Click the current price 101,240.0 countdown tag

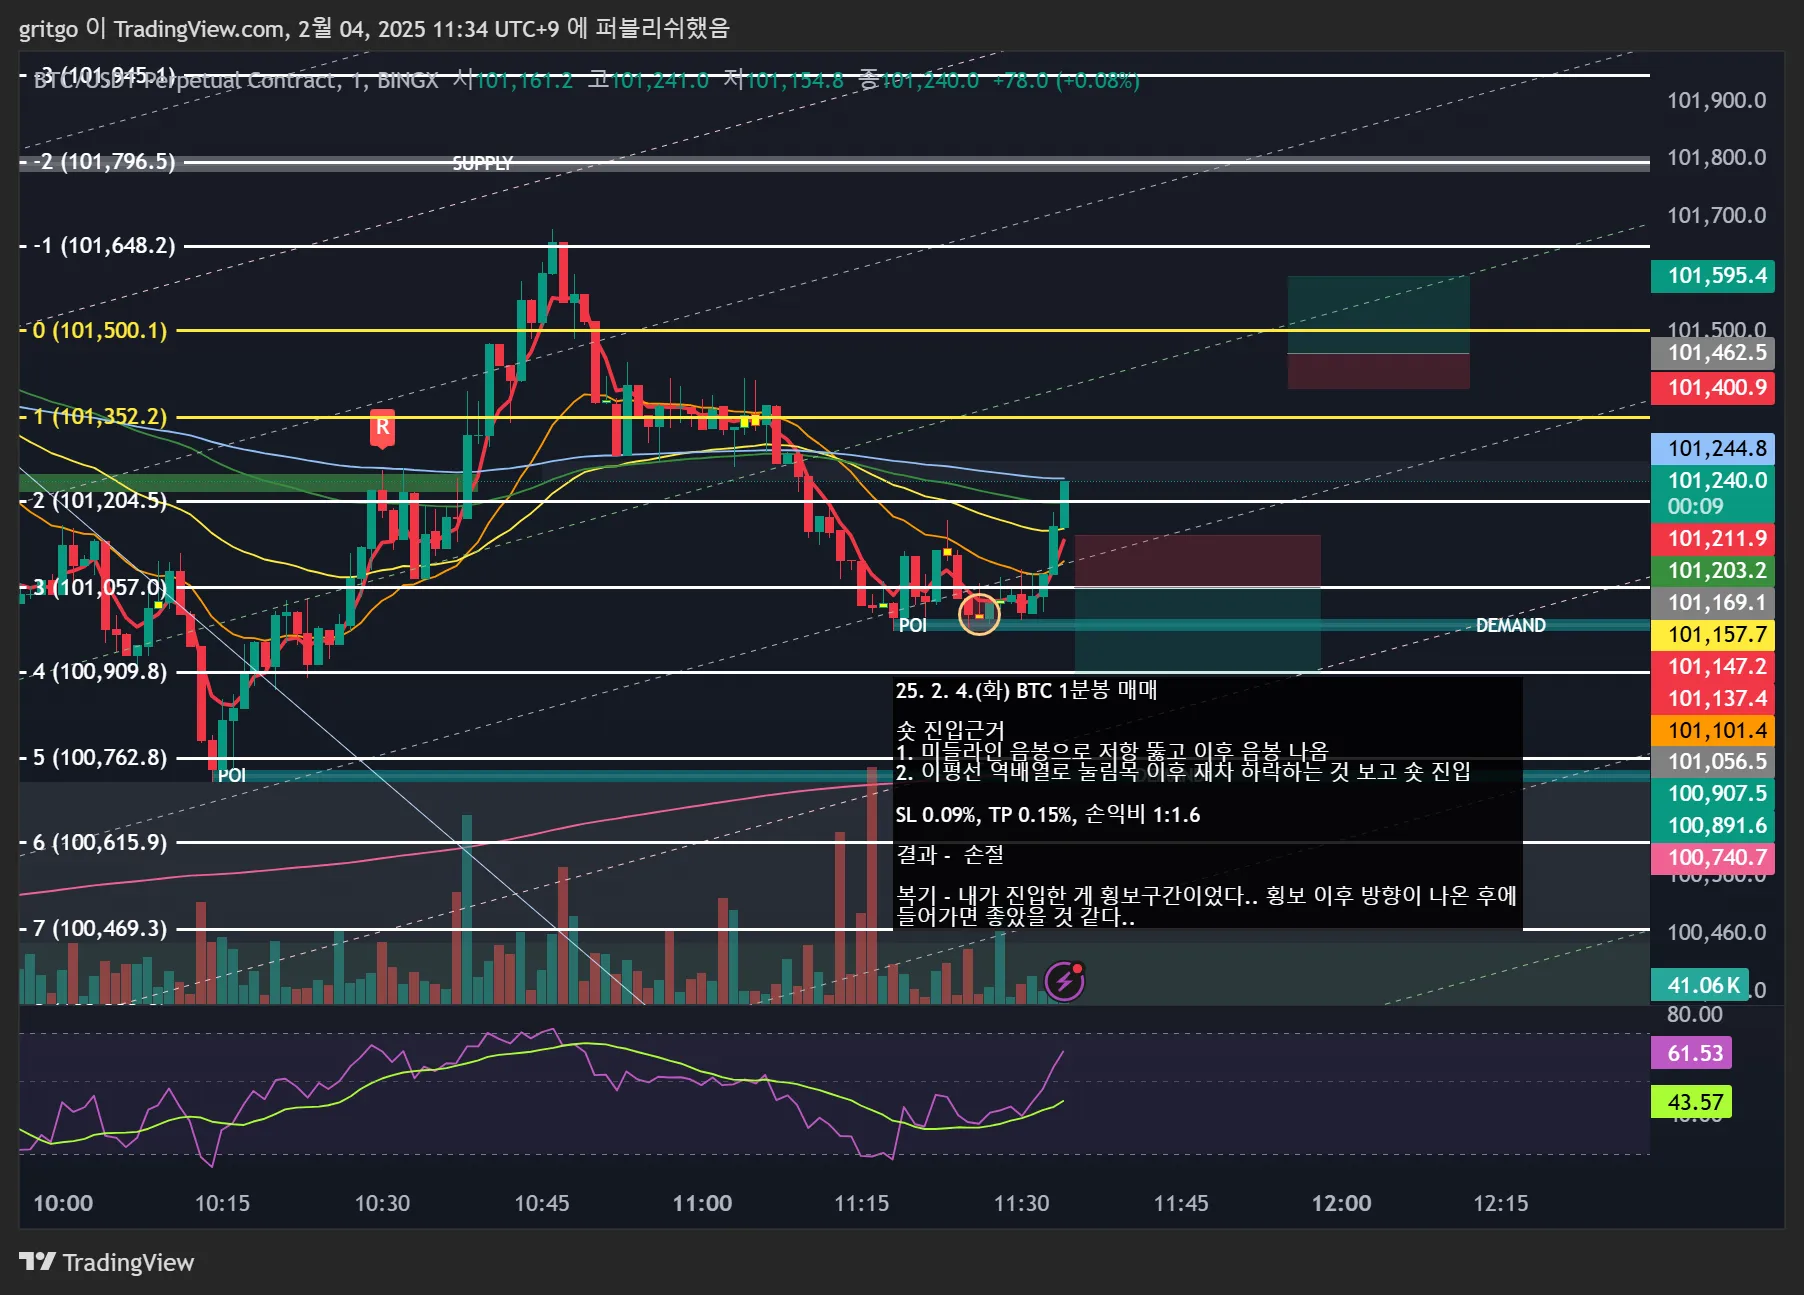click(1713, 493)
